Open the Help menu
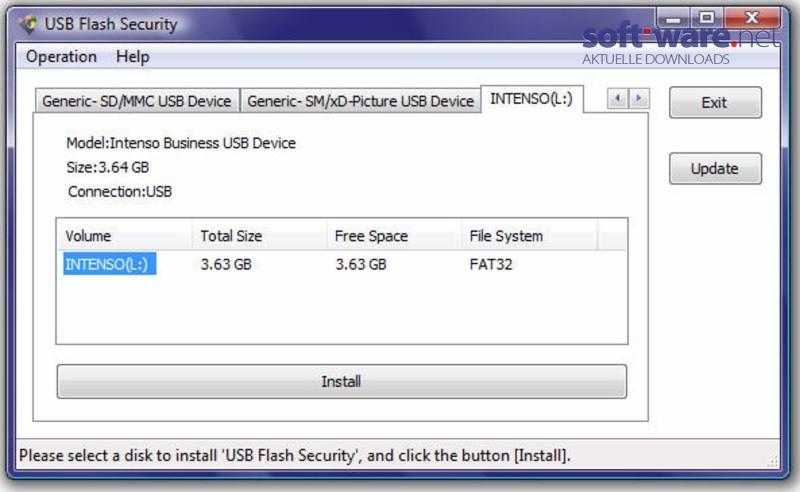 click(133, 56)
